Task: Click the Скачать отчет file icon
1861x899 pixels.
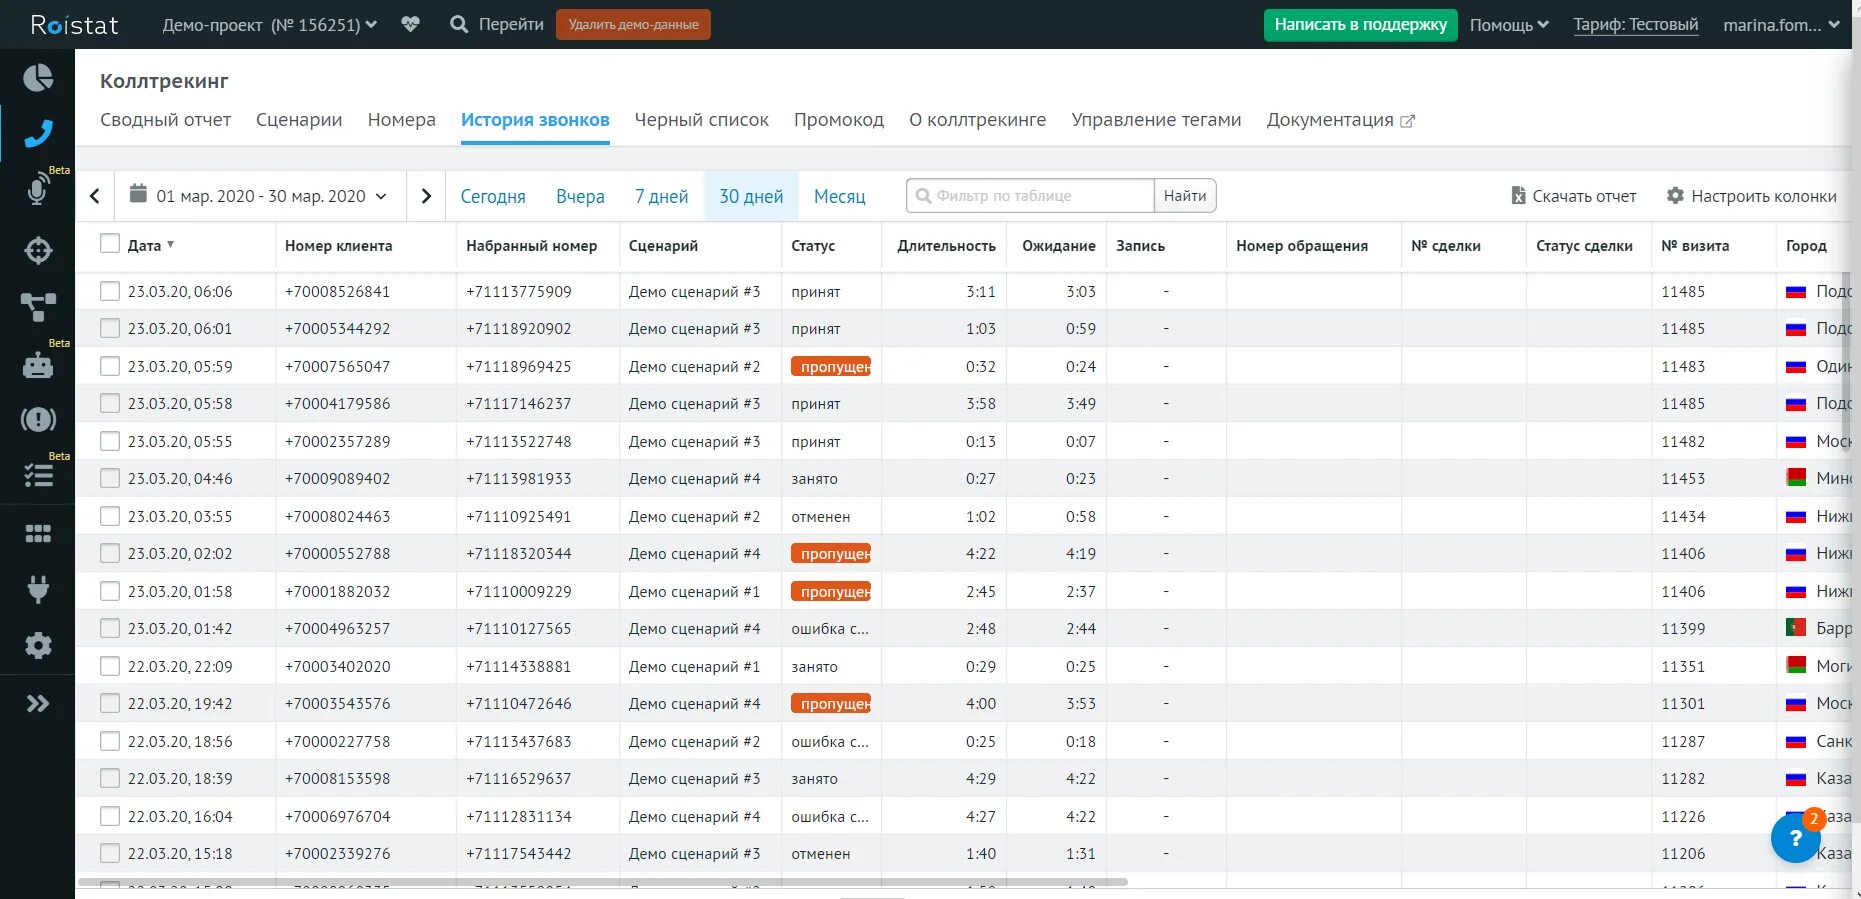Action: (x=1518, y=196)
